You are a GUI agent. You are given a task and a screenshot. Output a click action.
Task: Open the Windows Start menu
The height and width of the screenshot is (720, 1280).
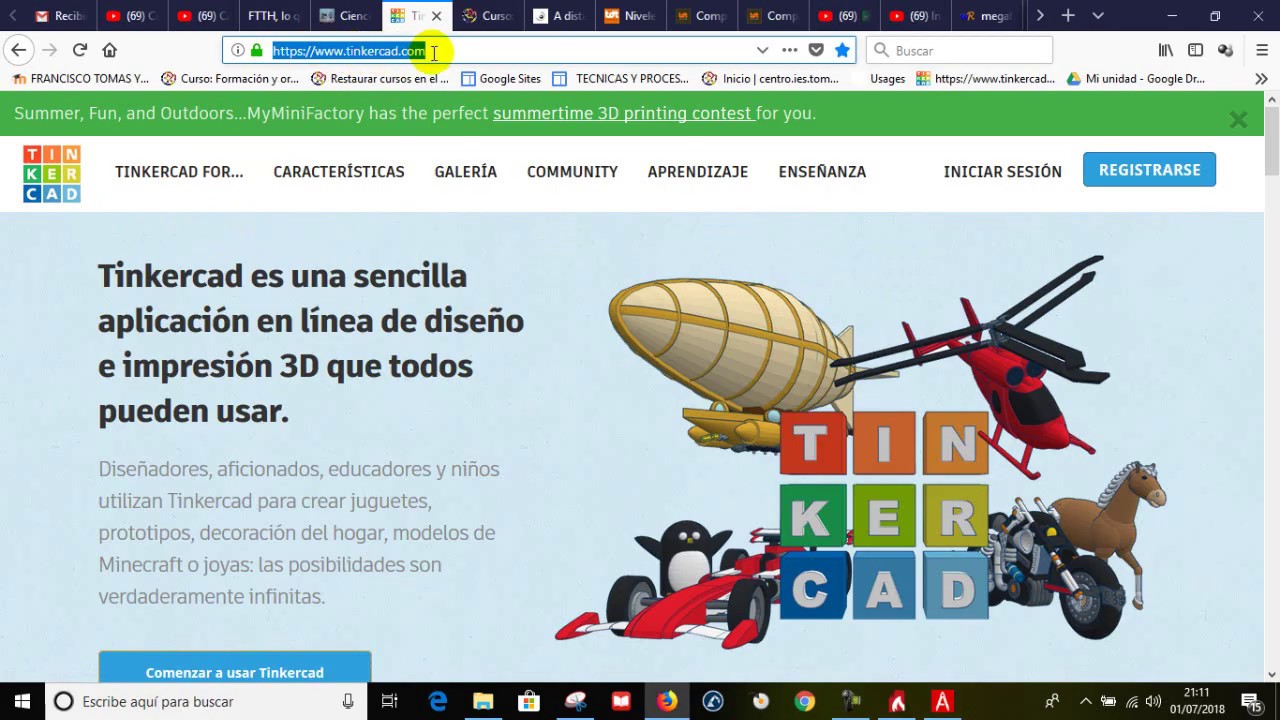coord(22,701)
